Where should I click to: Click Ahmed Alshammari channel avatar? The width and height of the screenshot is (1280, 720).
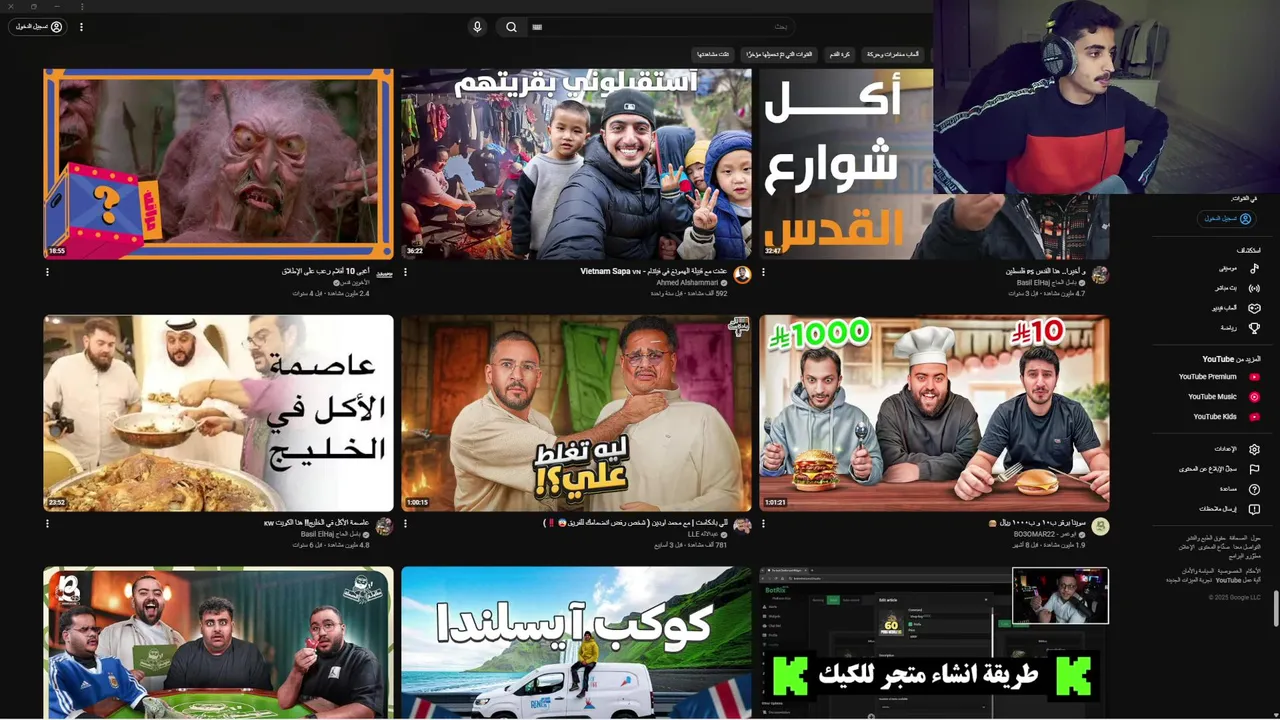coord(742,275)
